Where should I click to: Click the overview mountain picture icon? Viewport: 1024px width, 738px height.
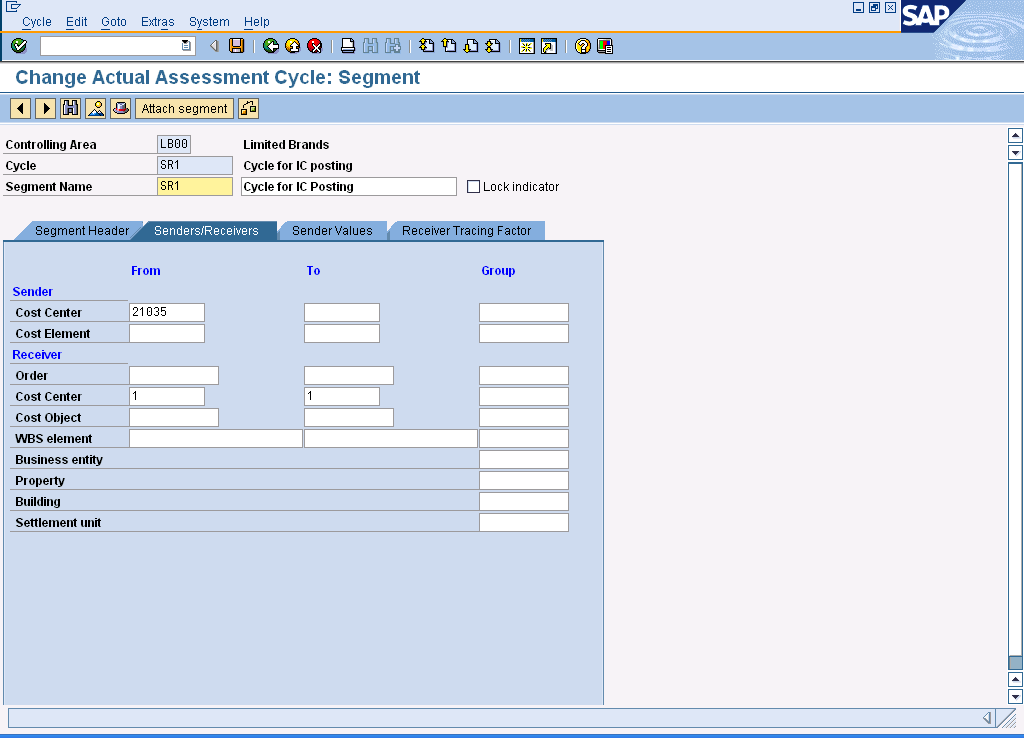[95, 108]
